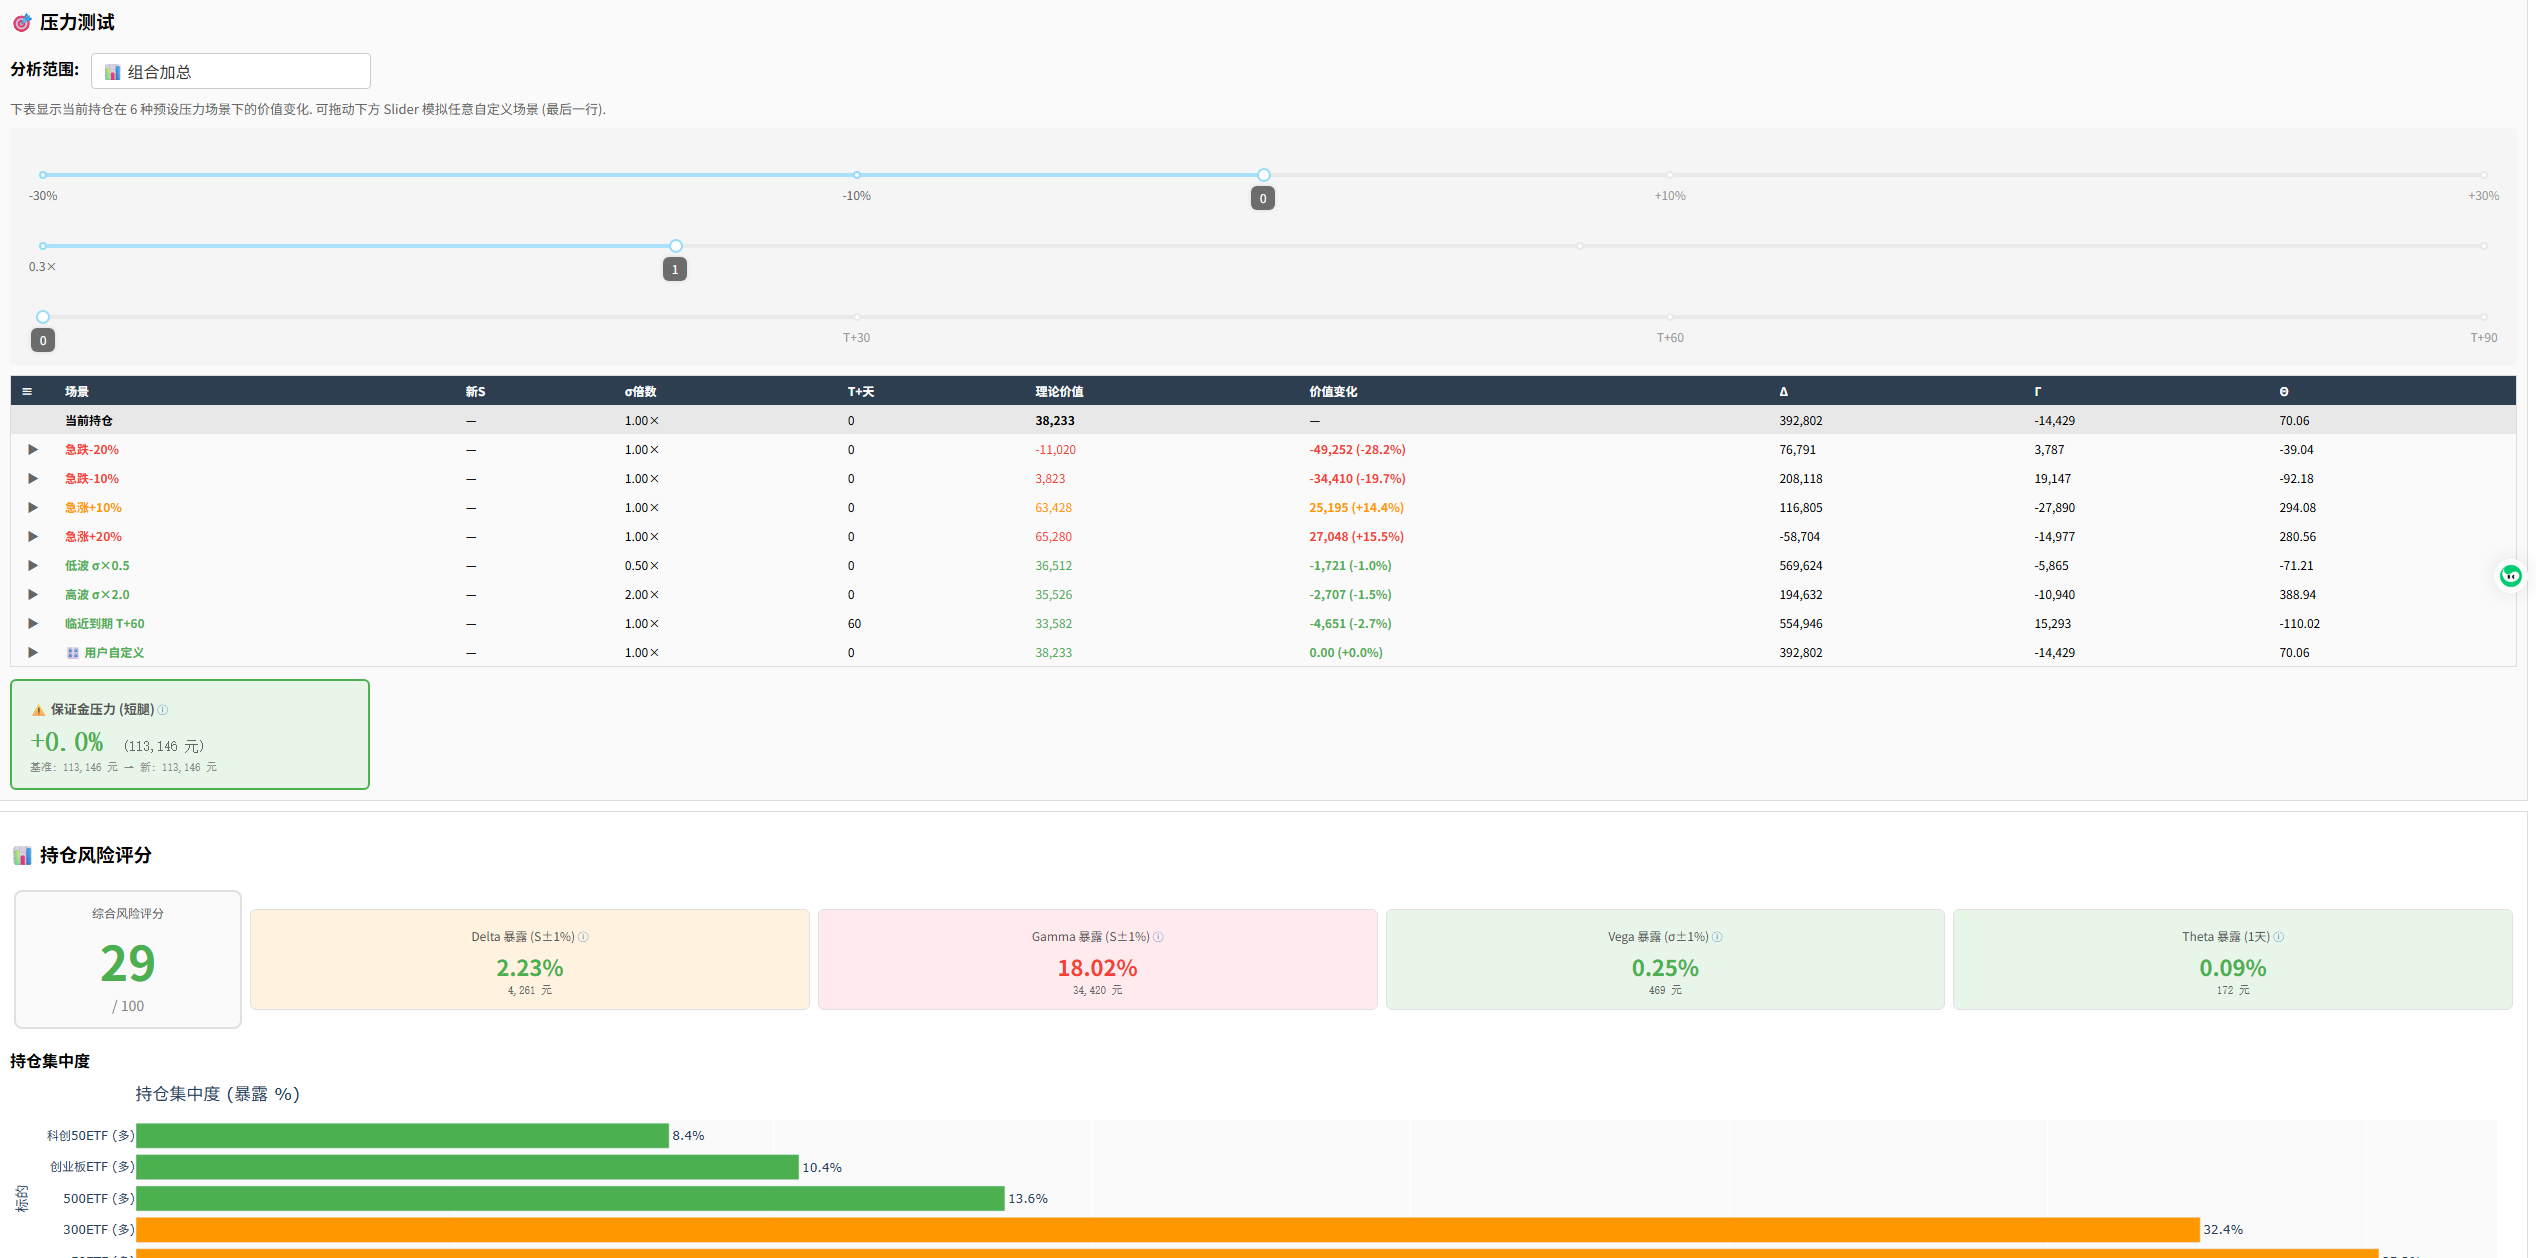Click the T+ days slider handle at 0
This screenshot has width=2536, height=1258.
43,317
